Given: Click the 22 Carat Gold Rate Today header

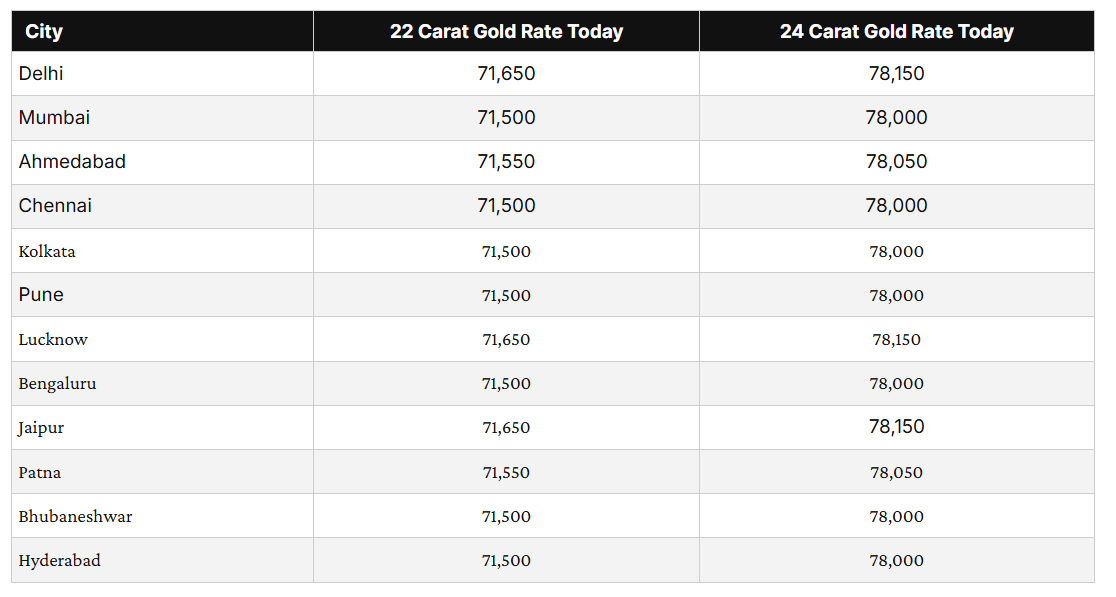Looking at the screenshot, I should [506, 32].
